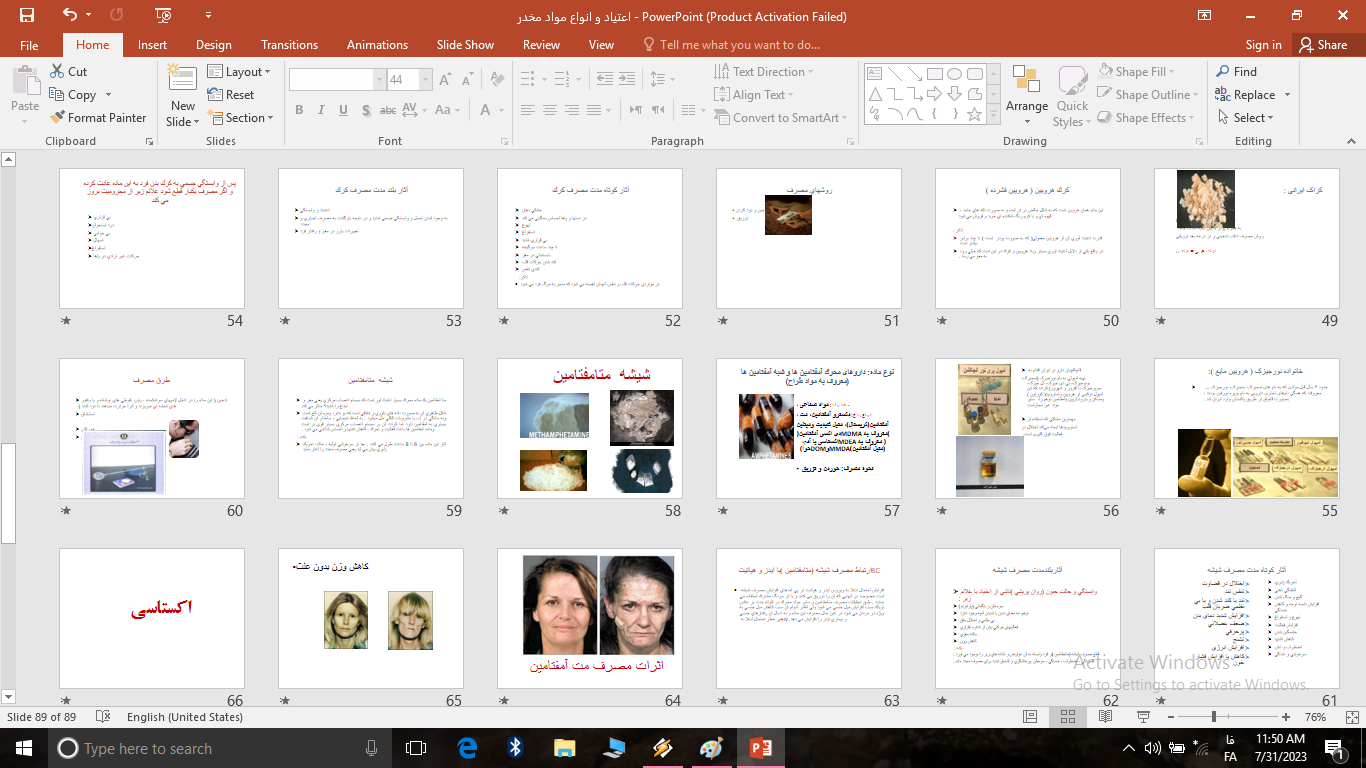
Task: Click the Undo arrow icon
Action: pos(69,15)
